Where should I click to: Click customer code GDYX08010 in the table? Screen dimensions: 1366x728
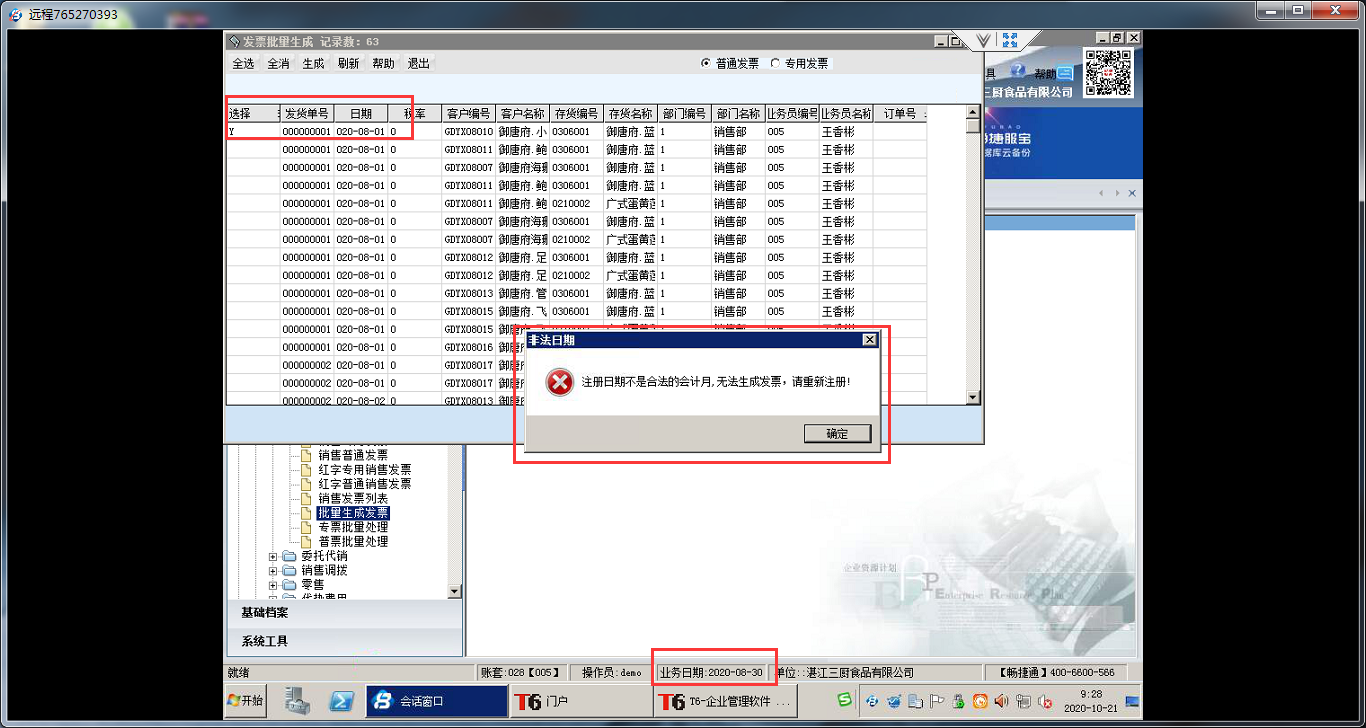pyautogui.click(x=469, y=131)
